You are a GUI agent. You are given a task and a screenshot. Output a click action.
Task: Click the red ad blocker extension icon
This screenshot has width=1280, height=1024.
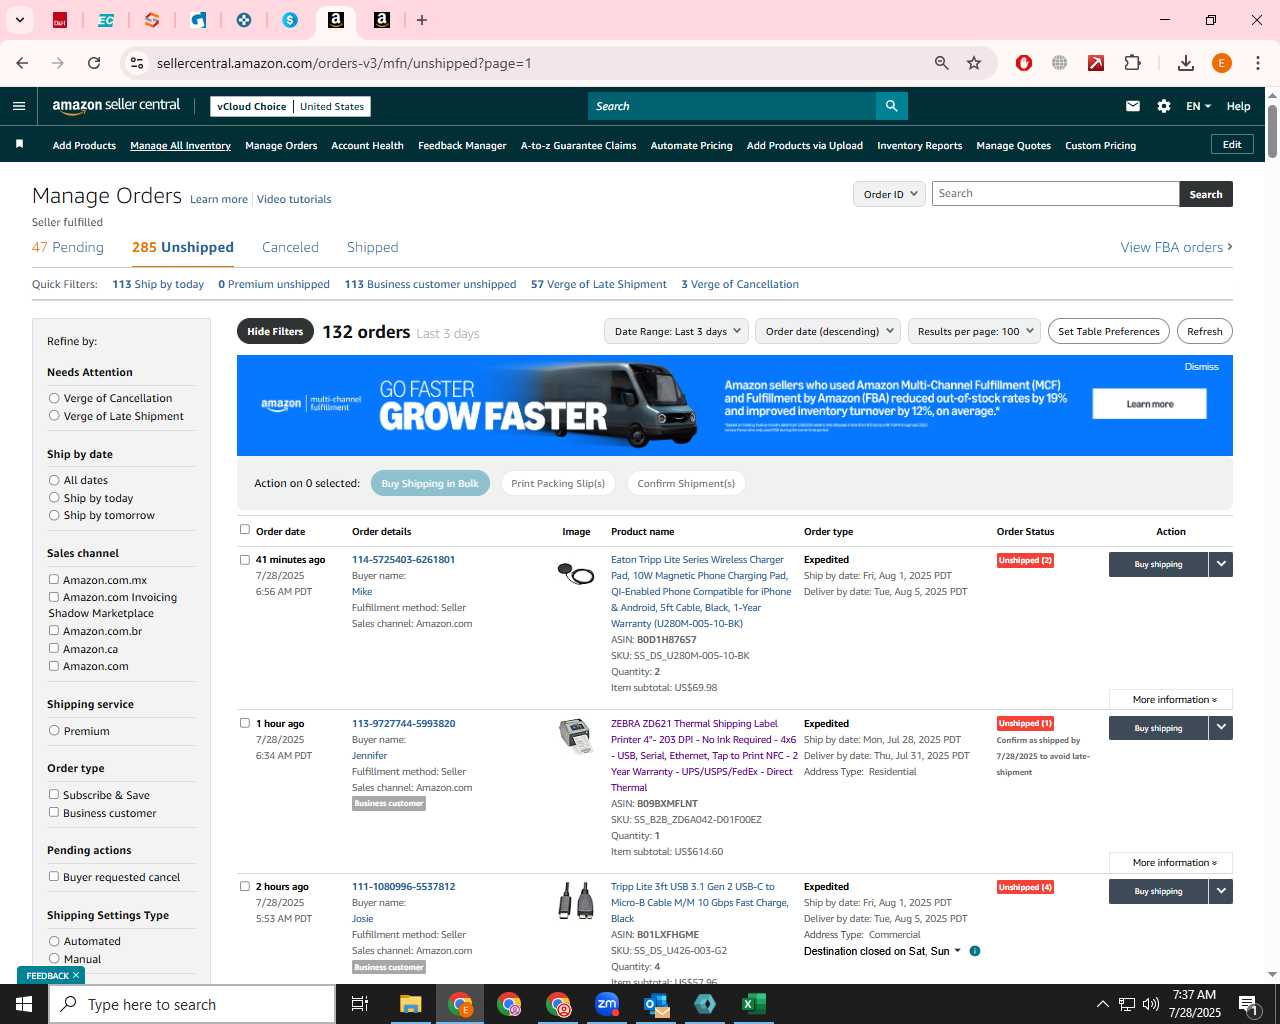[x=1023, y=63]
